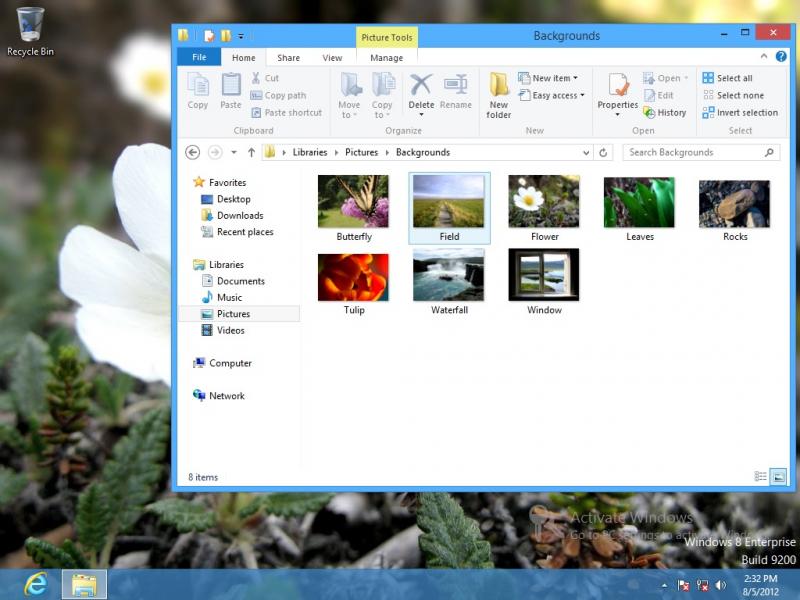
Task: Click the Forward navigation arrow
Action: pos(215,153)
